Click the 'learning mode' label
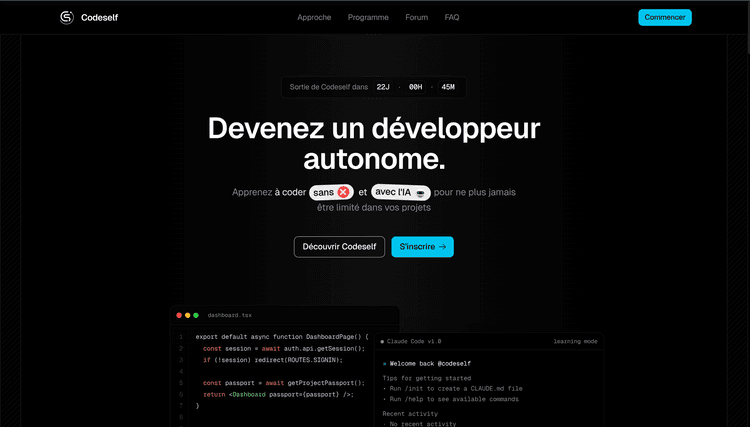Screen dimensions: 750x427 tap(575, 341)
